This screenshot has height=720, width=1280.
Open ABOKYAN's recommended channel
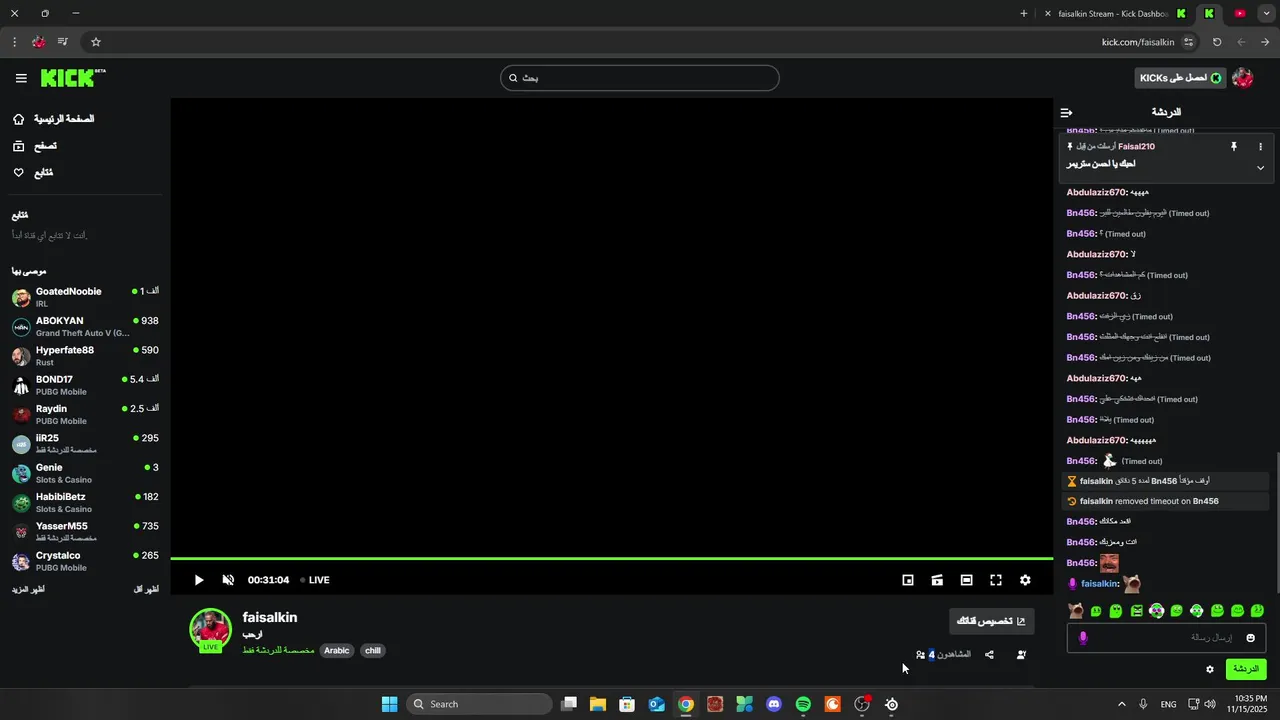(x=85, y=327)
